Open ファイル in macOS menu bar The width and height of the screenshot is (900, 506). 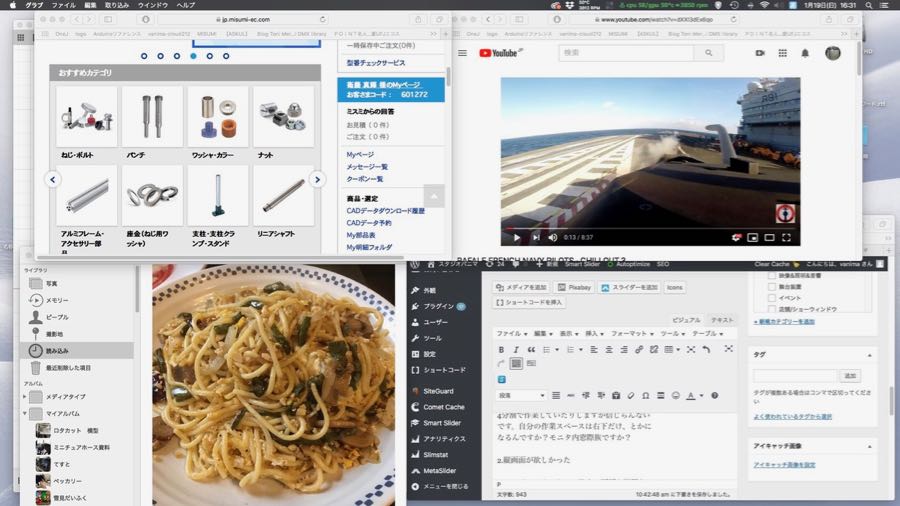(x=64, y=5)
